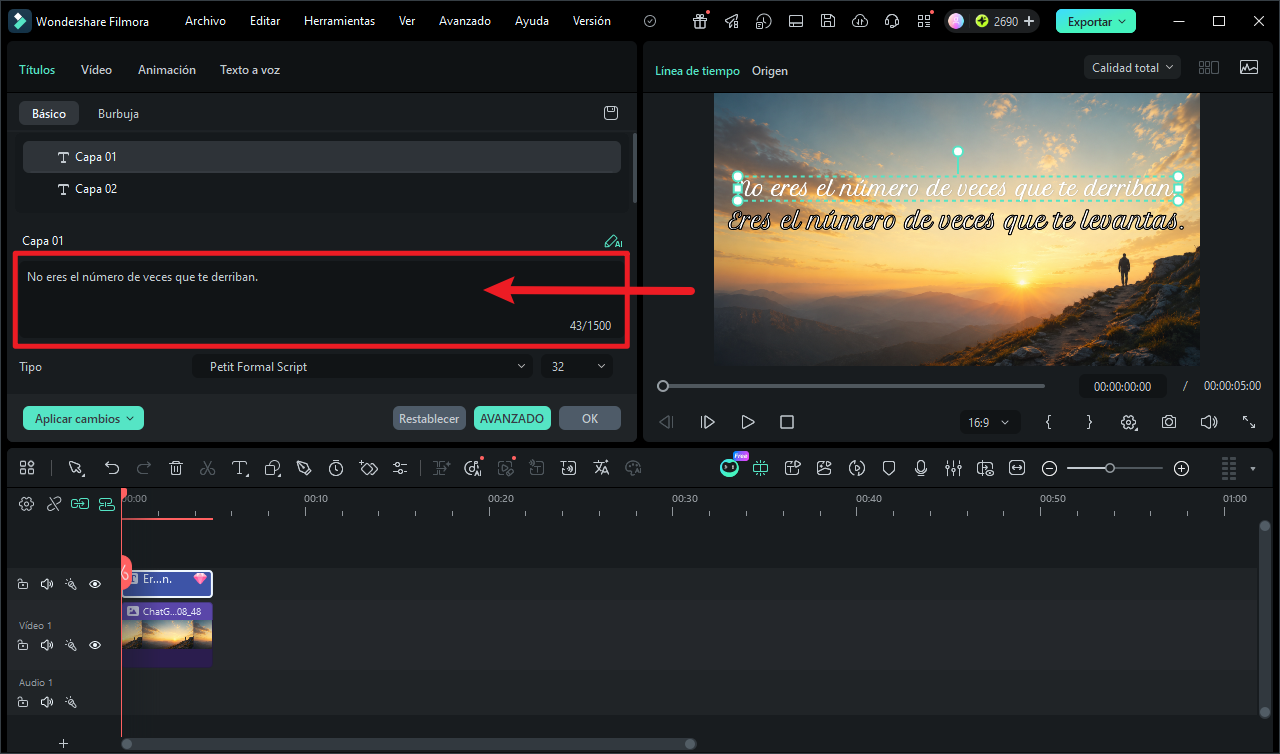Toggle the green auto-link icon in timeline header
This screenshot has width=1280, height=754.
click(80, 504)
